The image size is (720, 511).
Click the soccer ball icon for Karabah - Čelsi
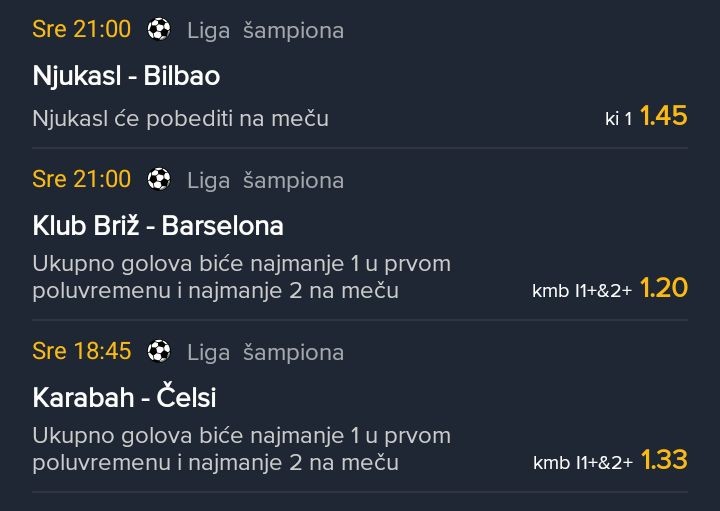click(159, 352)
